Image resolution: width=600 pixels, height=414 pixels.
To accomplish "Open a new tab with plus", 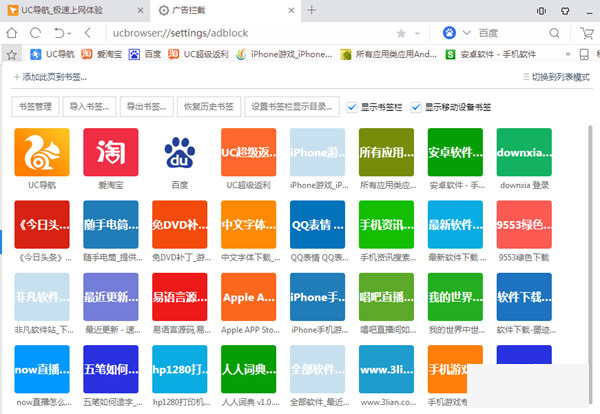I will [311, 10].
